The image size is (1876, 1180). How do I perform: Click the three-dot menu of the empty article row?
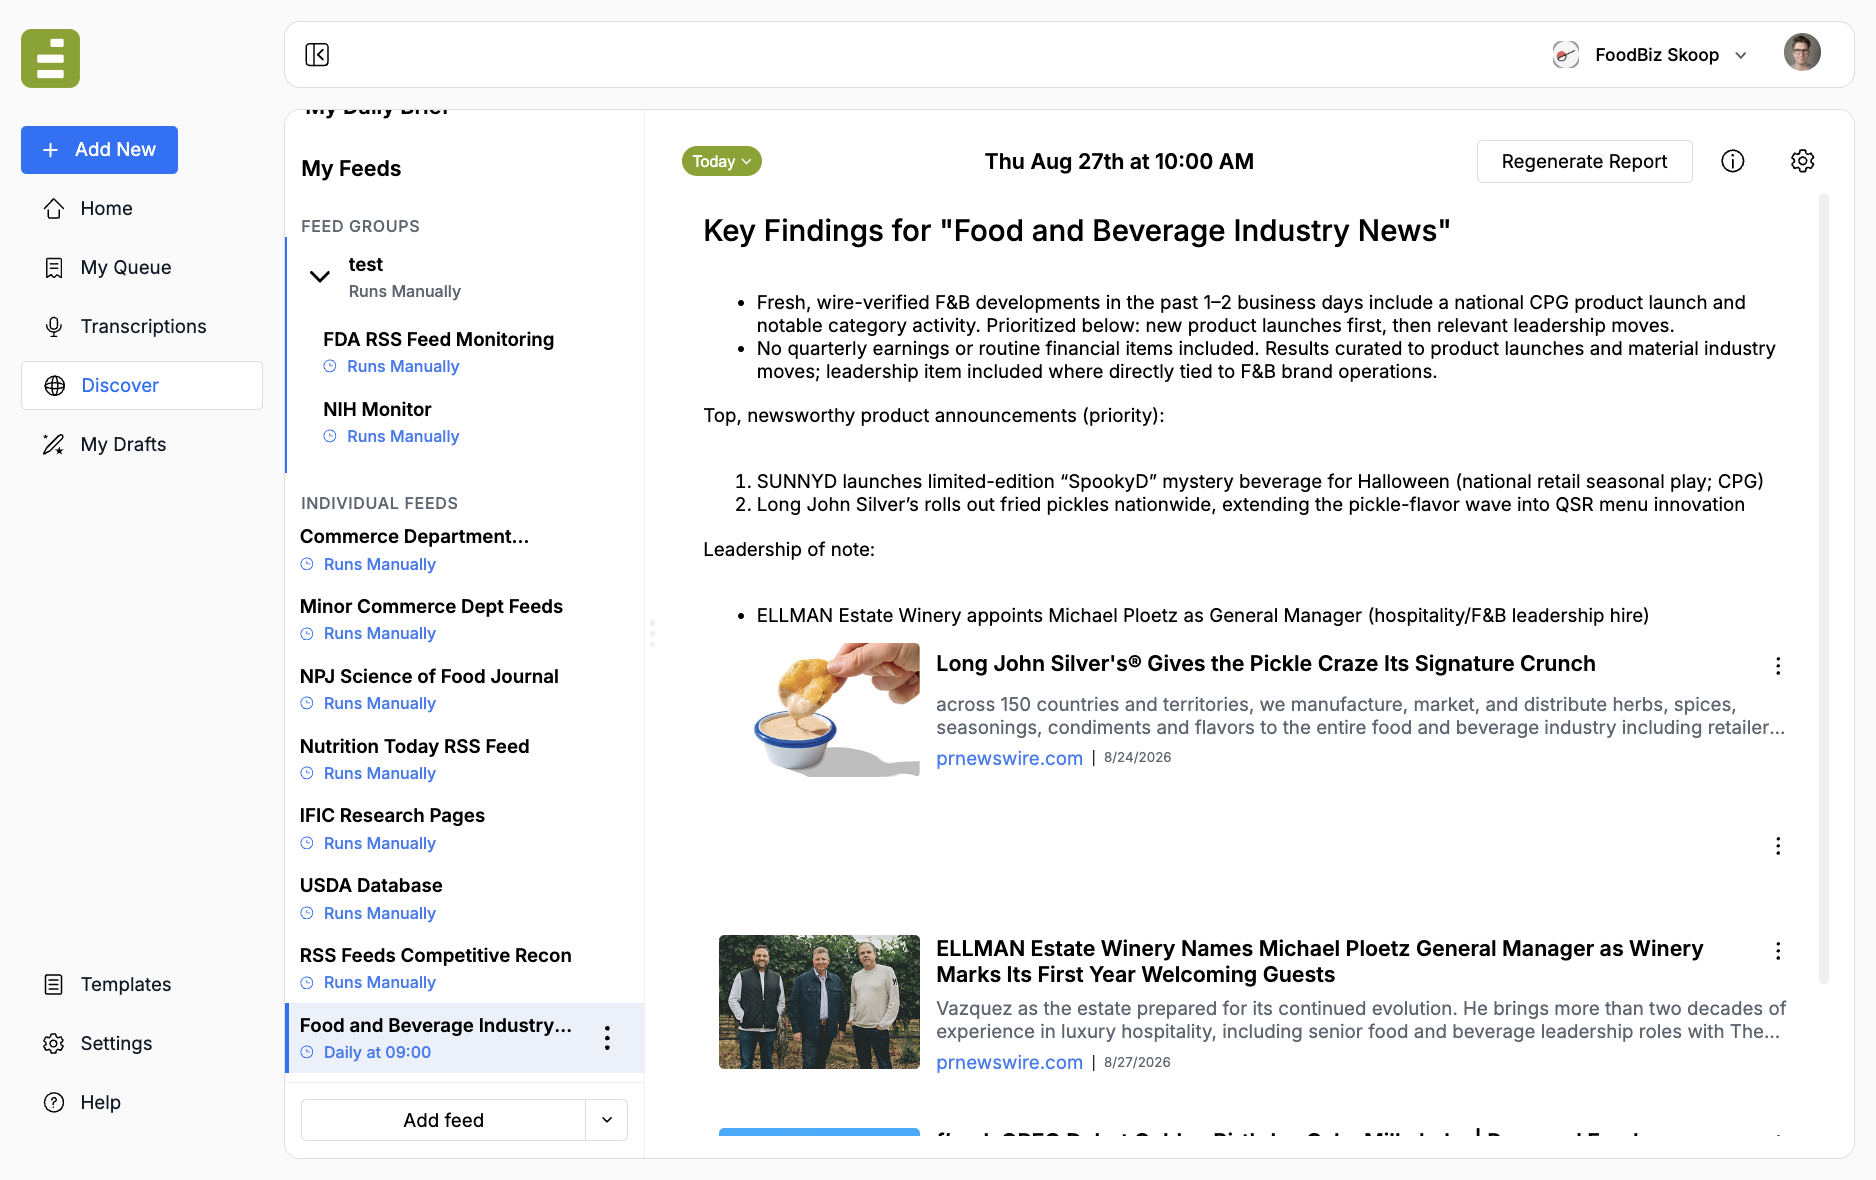coord(1778,846)
